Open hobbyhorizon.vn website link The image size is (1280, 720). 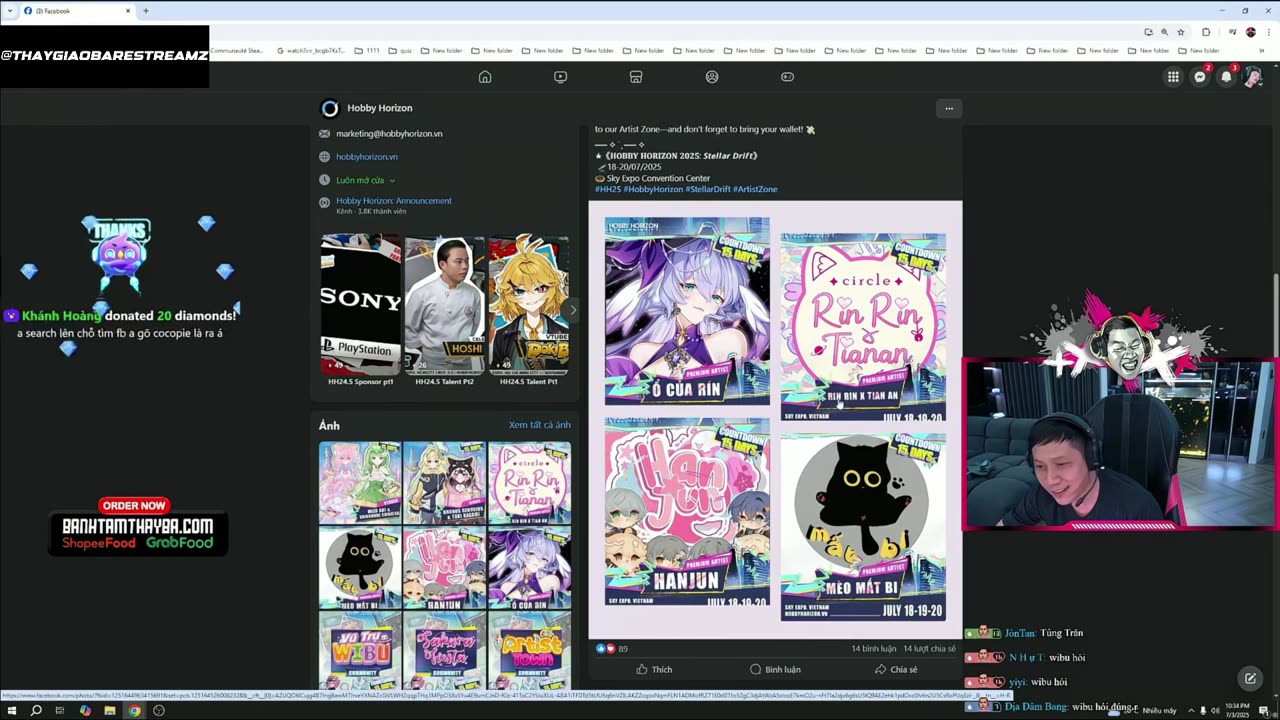point(367,157)
